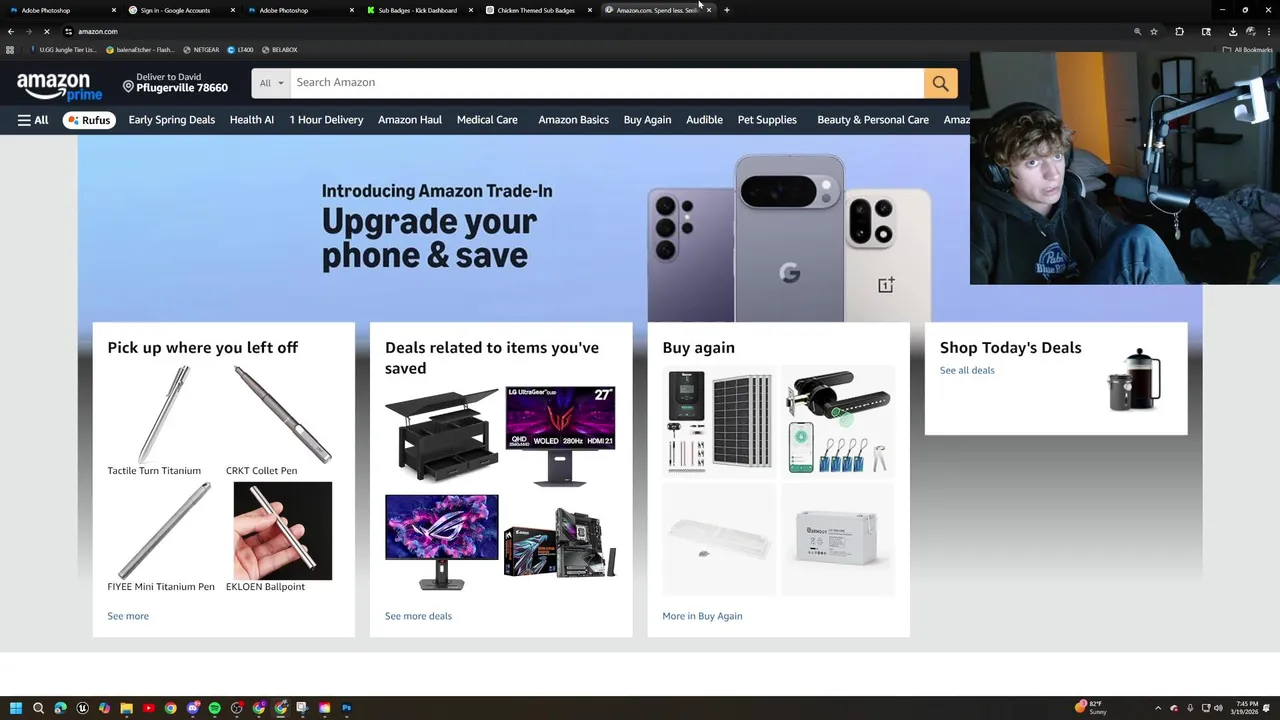Open Health AI nav item
This screenshot has width=1280, height=720.
point(252,120)
